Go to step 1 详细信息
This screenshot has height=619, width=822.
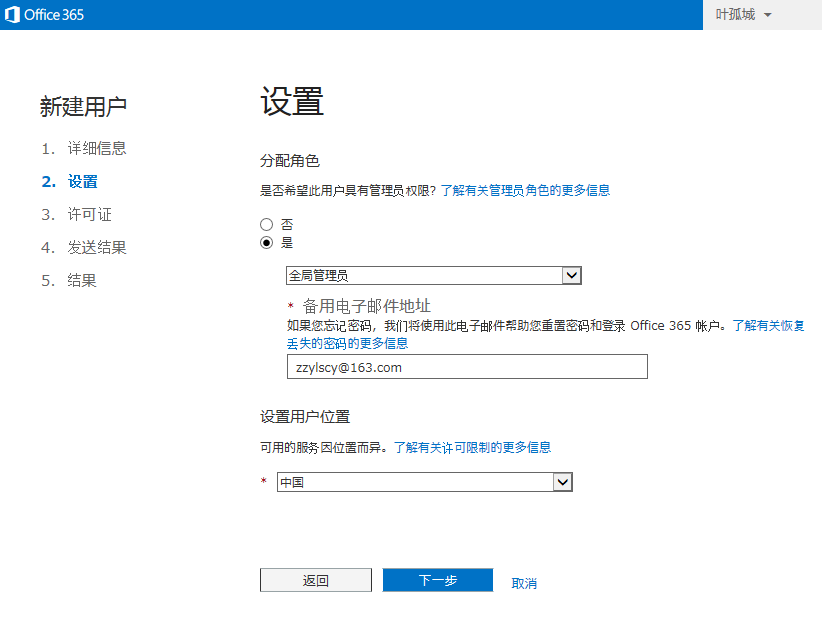point(96,148)
